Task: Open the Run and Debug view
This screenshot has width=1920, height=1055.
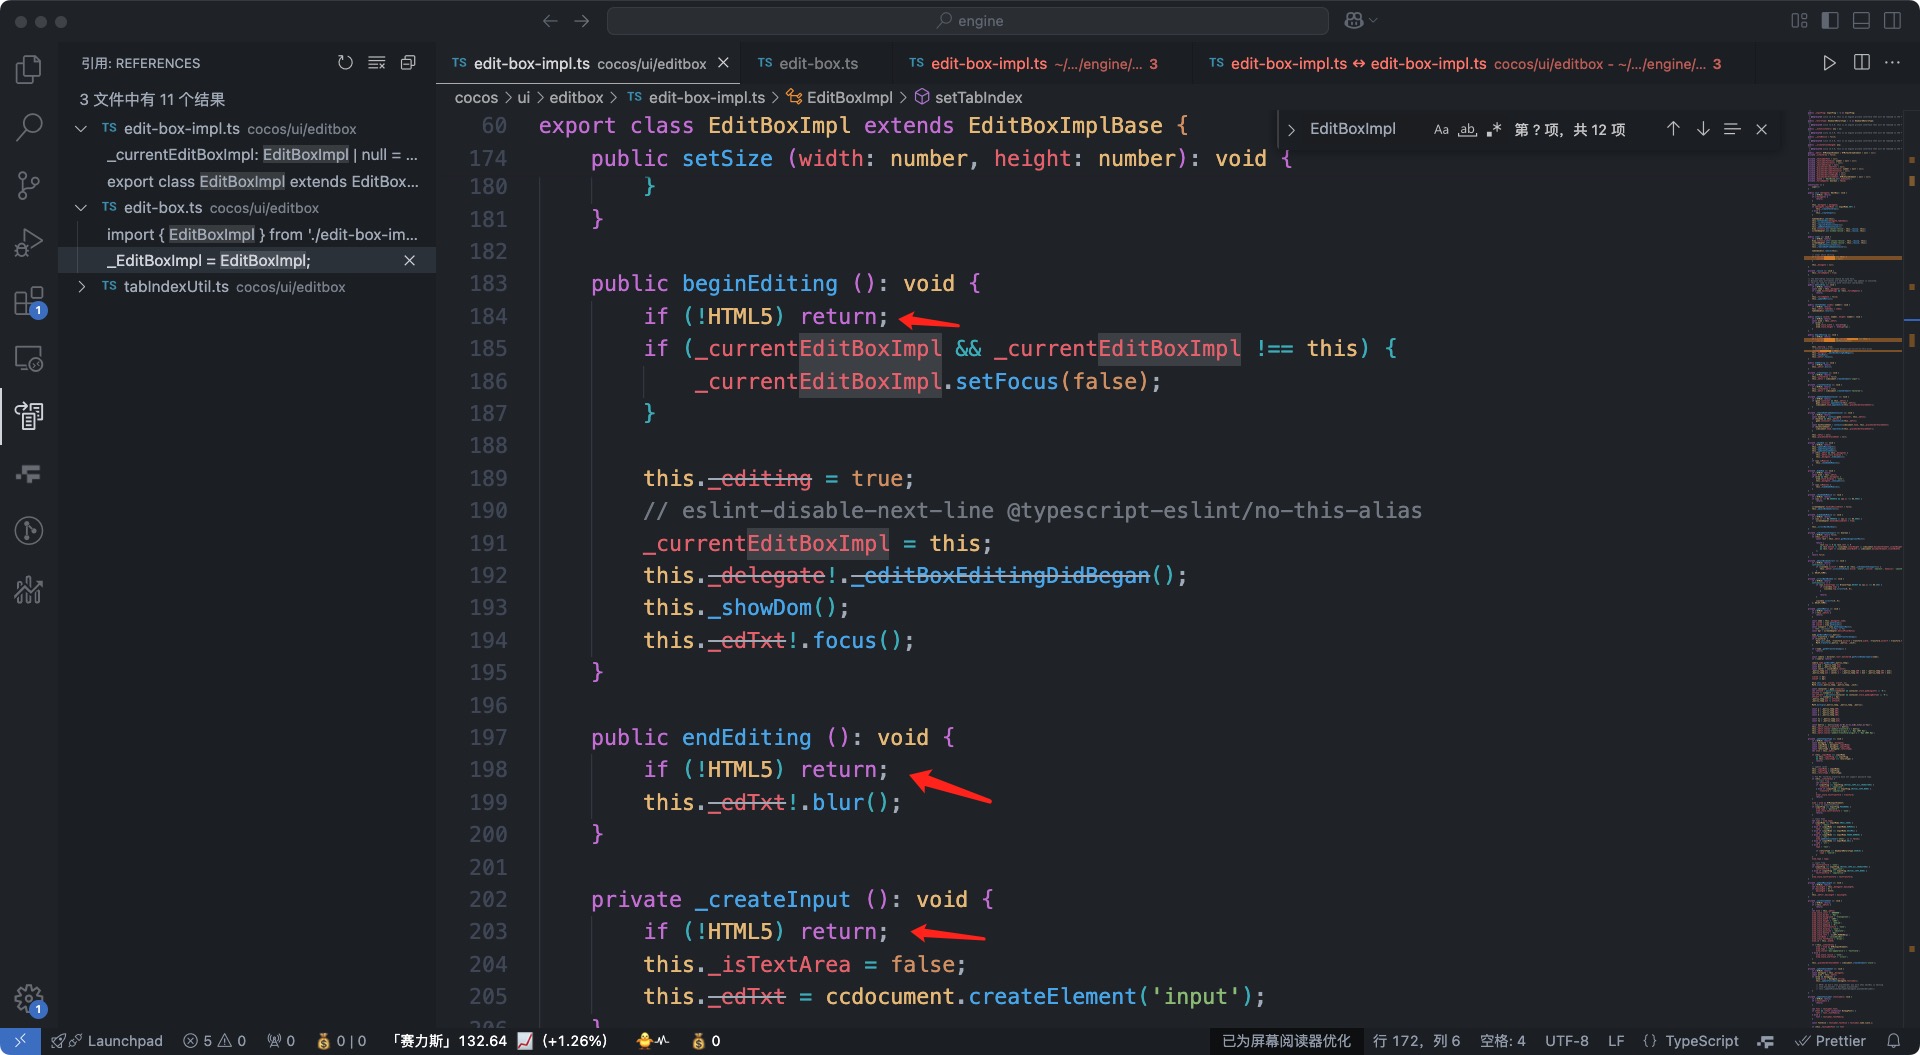Action: tap(29, 243)
